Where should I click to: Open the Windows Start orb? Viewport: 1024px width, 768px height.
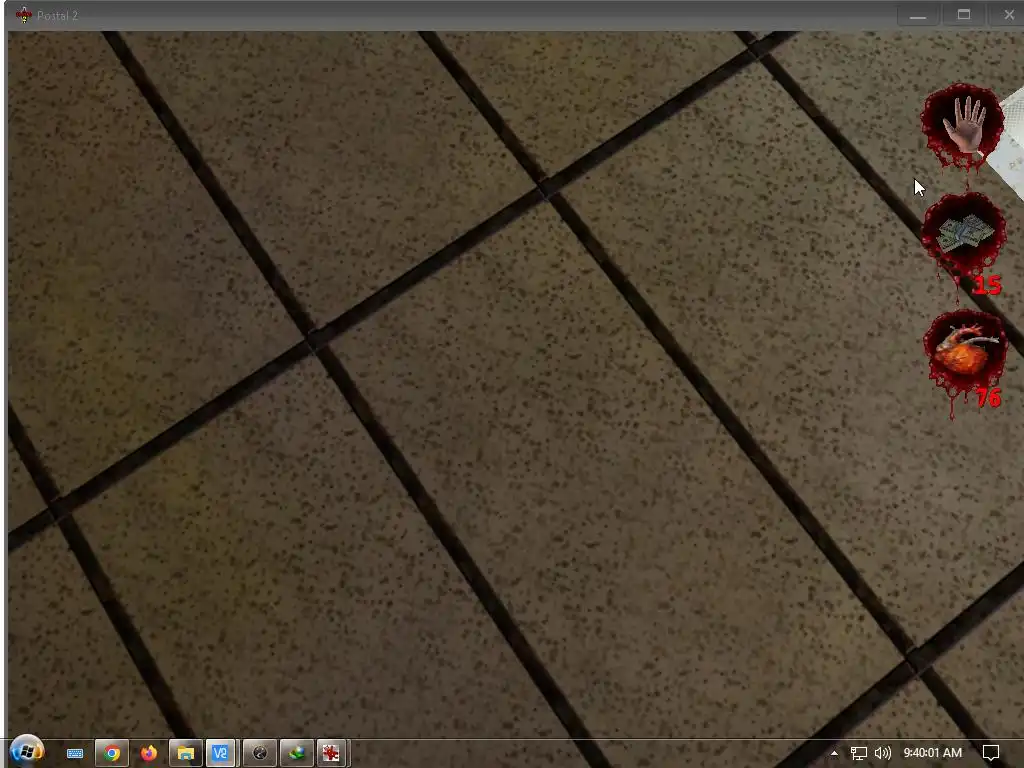click(x=27, y=752)
